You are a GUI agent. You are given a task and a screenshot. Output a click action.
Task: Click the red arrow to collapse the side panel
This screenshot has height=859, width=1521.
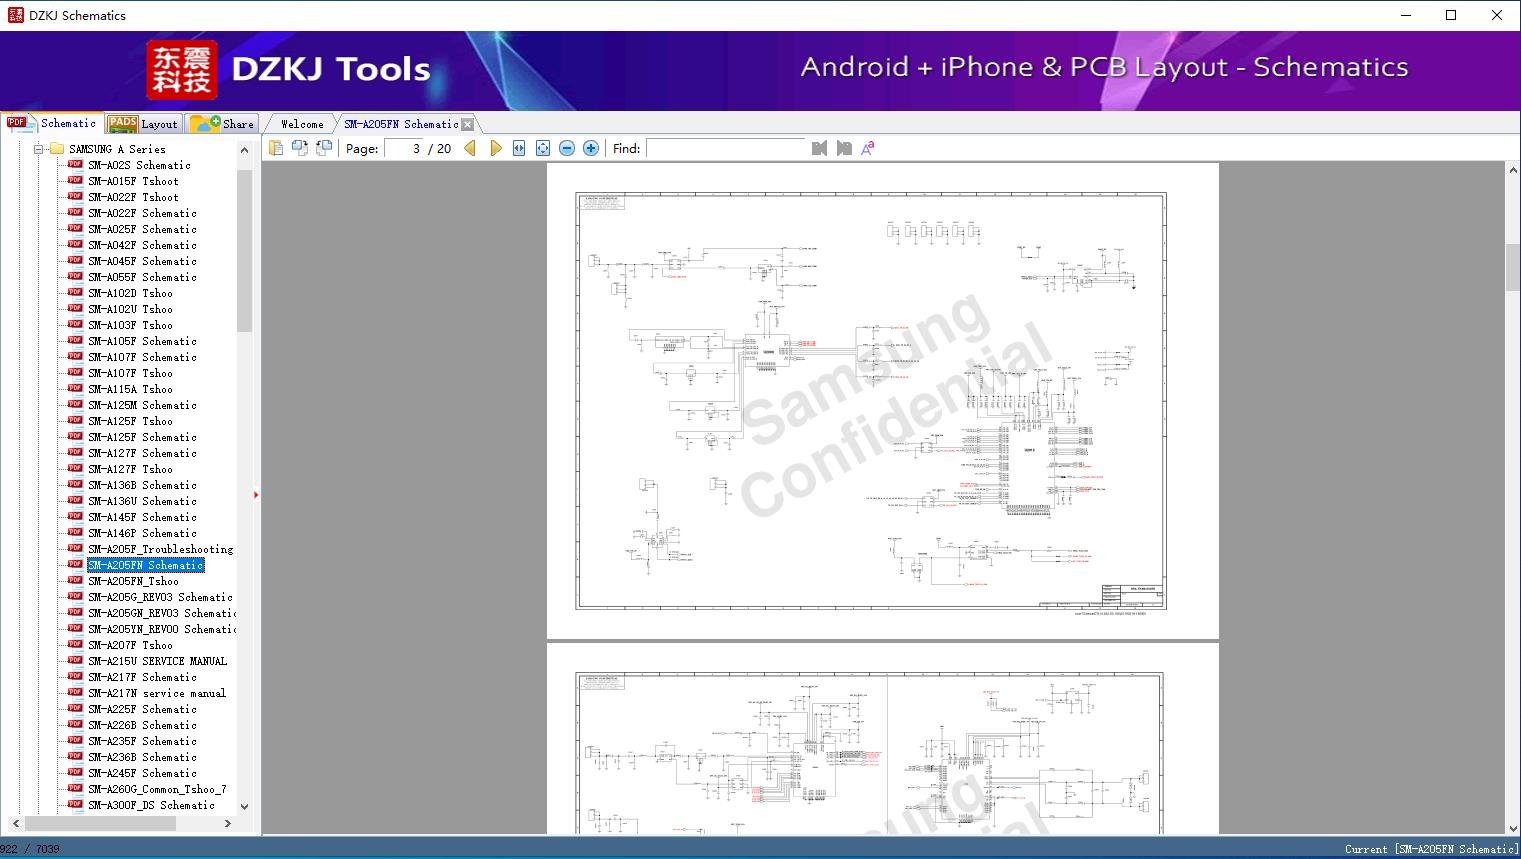click(256, 494)
